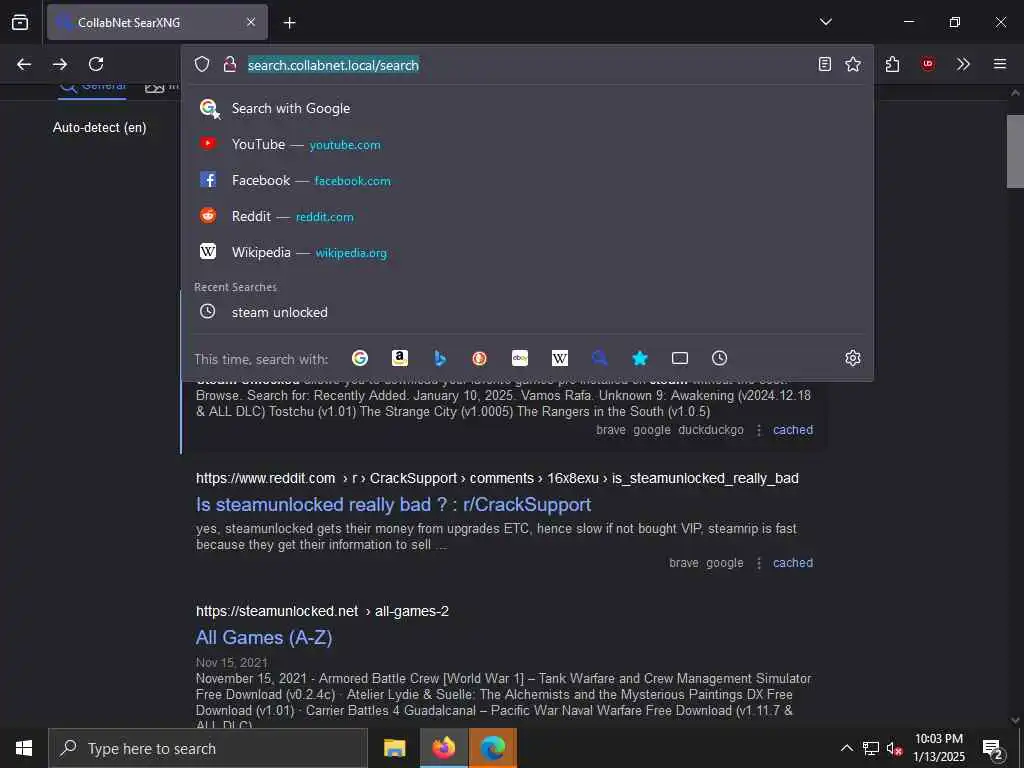Click the site security padlock icon
The image size is (1024, 768).
tap(229, 64)
